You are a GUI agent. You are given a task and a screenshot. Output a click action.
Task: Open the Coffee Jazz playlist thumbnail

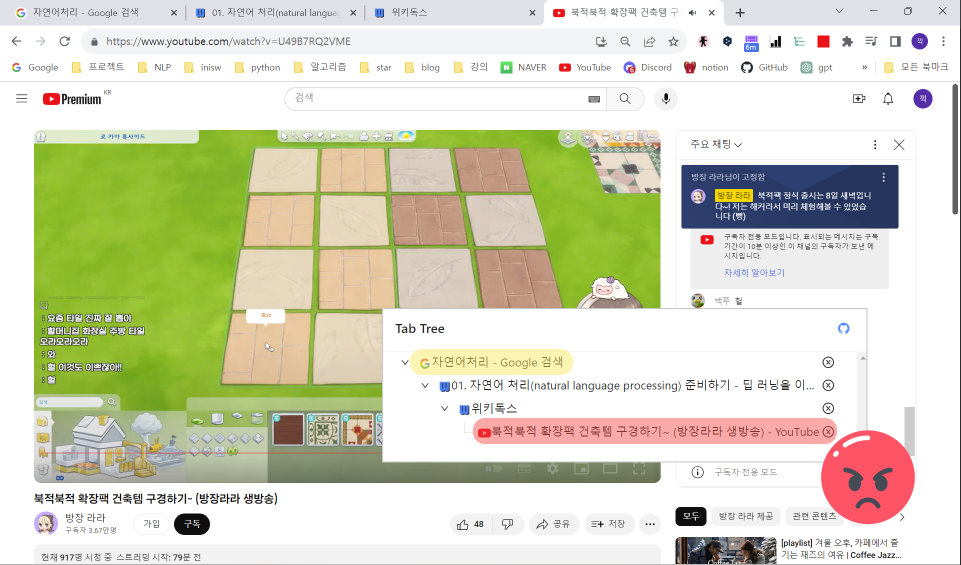pyautogui.click(x=726, y=550)
